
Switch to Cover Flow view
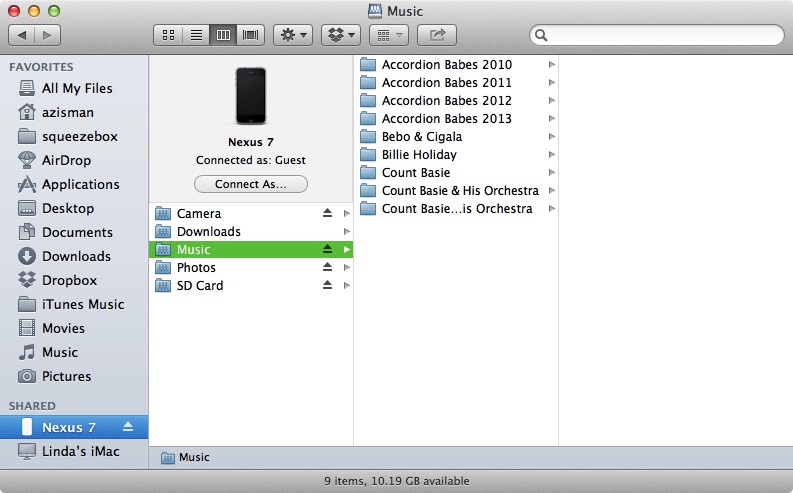pyautogui.click(x=250, y=35)
